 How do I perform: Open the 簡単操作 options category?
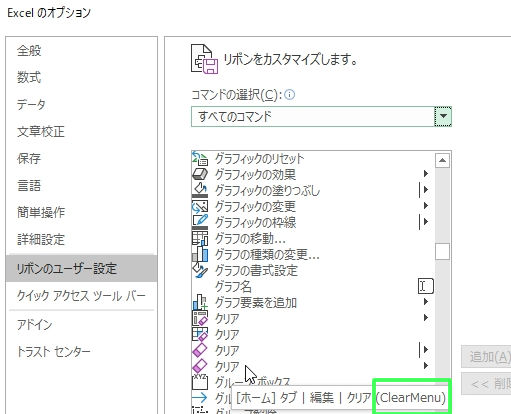tap(81, 212)
